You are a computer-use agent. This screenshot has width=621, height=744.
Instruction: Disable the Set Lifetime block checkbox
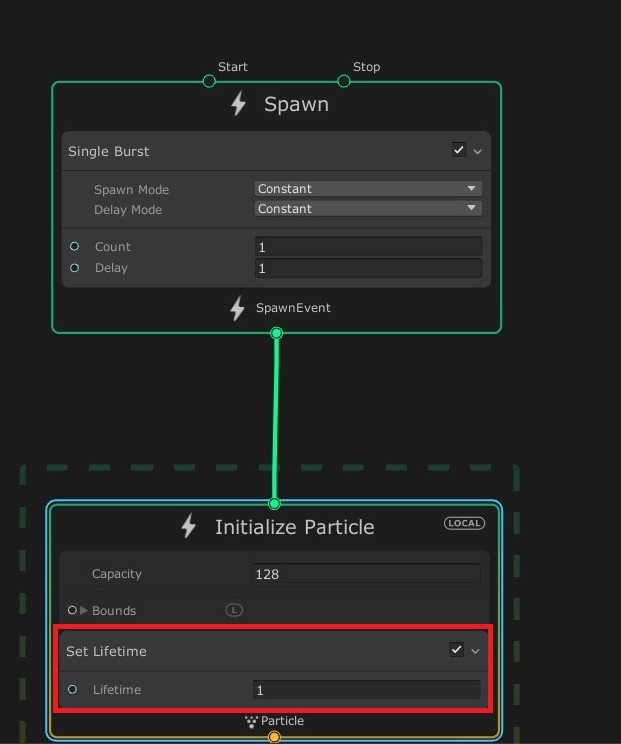[x=456, y=649]
